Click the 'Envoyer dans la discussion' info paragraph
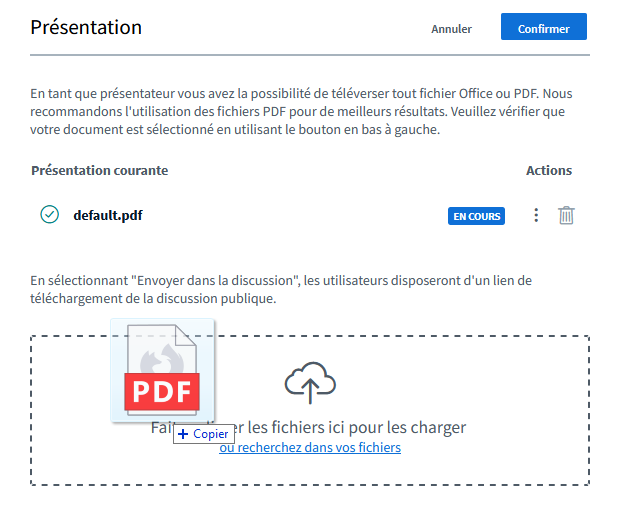Screen dimensions: 624x517 280,289
